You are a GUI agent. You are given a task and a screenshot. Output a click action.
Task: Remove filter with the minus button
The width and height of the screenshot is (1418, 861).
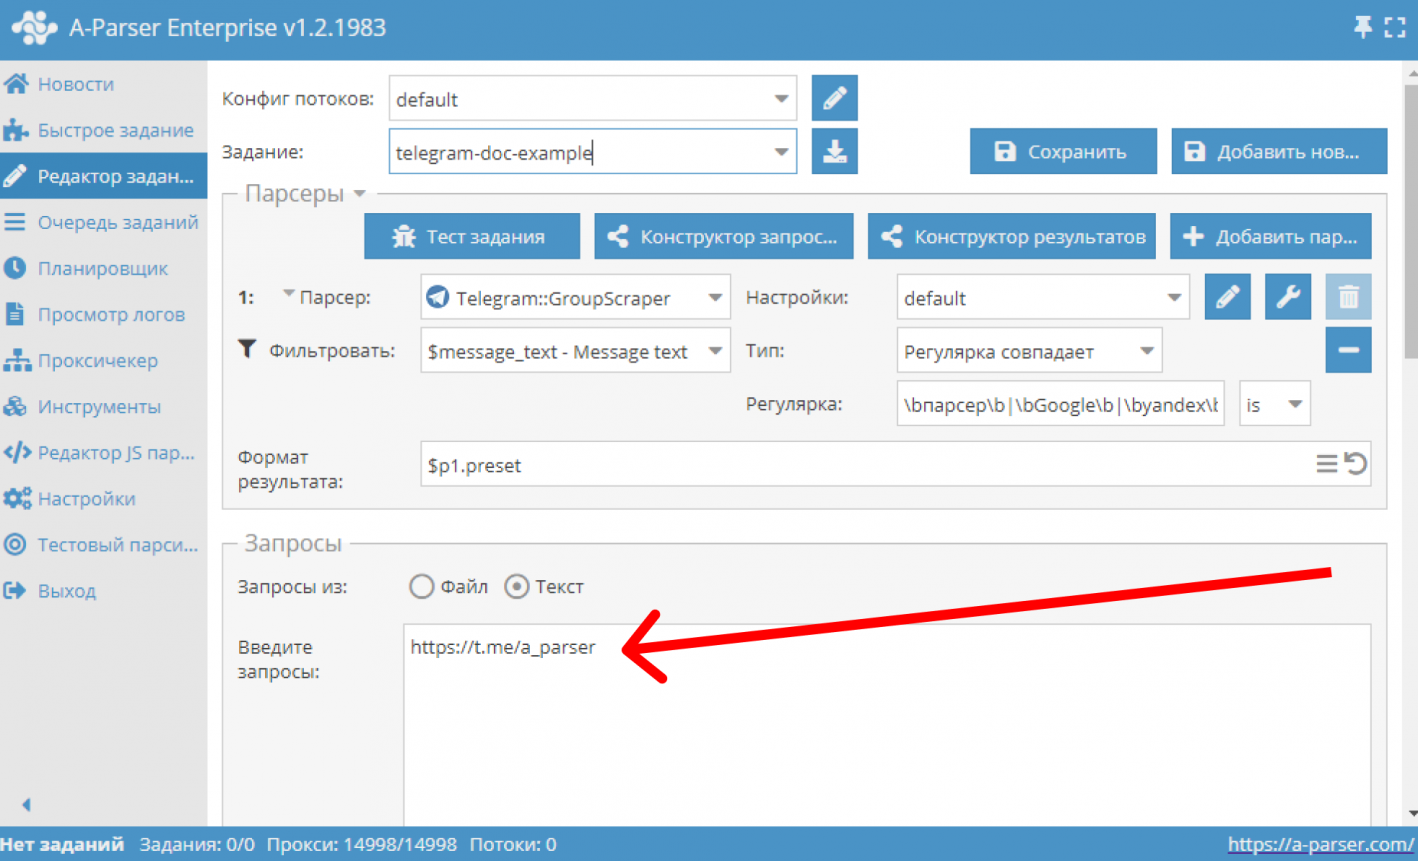[1348, 350]
